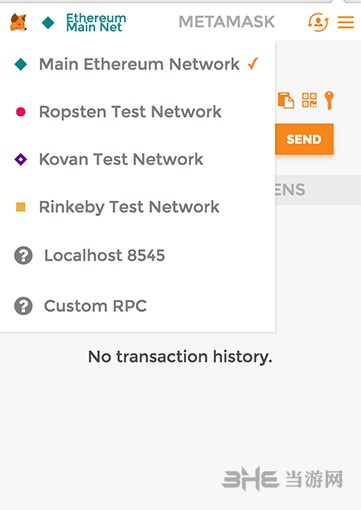Click the yellow square Rinkeby icon
The height and width of the screenshot is (510, 361).
pyautogui.click(x=21, y=207)
